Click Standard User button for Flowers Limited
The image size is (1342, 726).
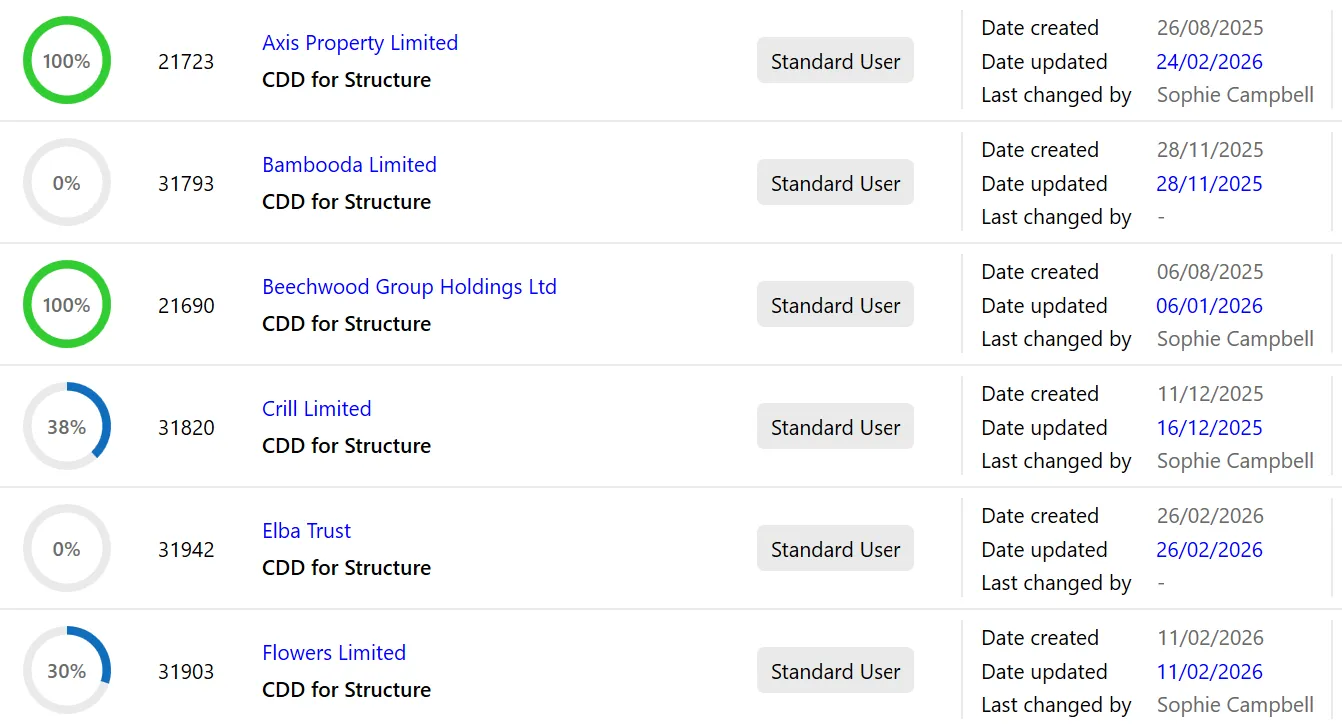(835, 670)
